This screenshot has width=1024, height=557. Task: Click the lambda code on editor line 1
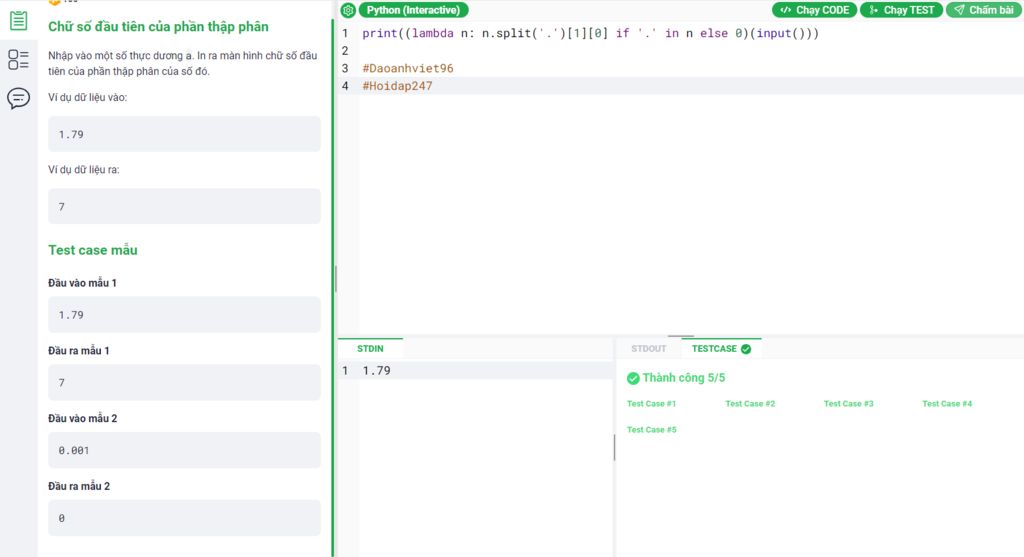point(590,33)
